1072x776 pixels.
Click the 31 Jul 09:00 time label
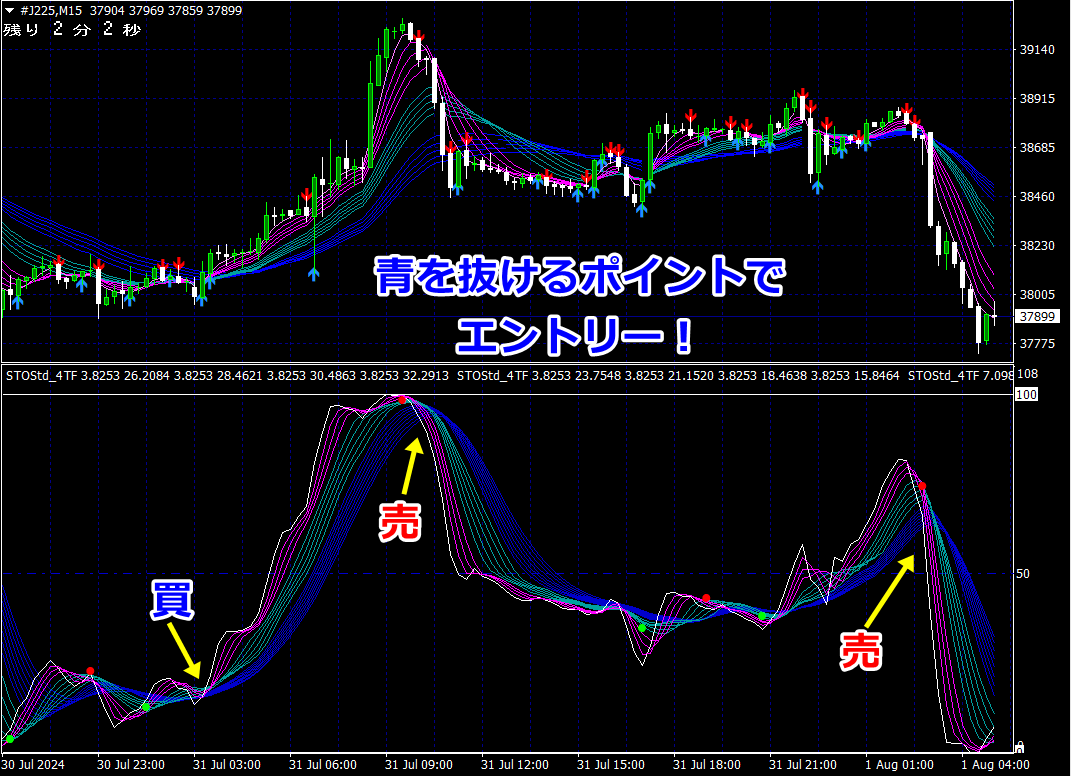(x=418, y=764)
